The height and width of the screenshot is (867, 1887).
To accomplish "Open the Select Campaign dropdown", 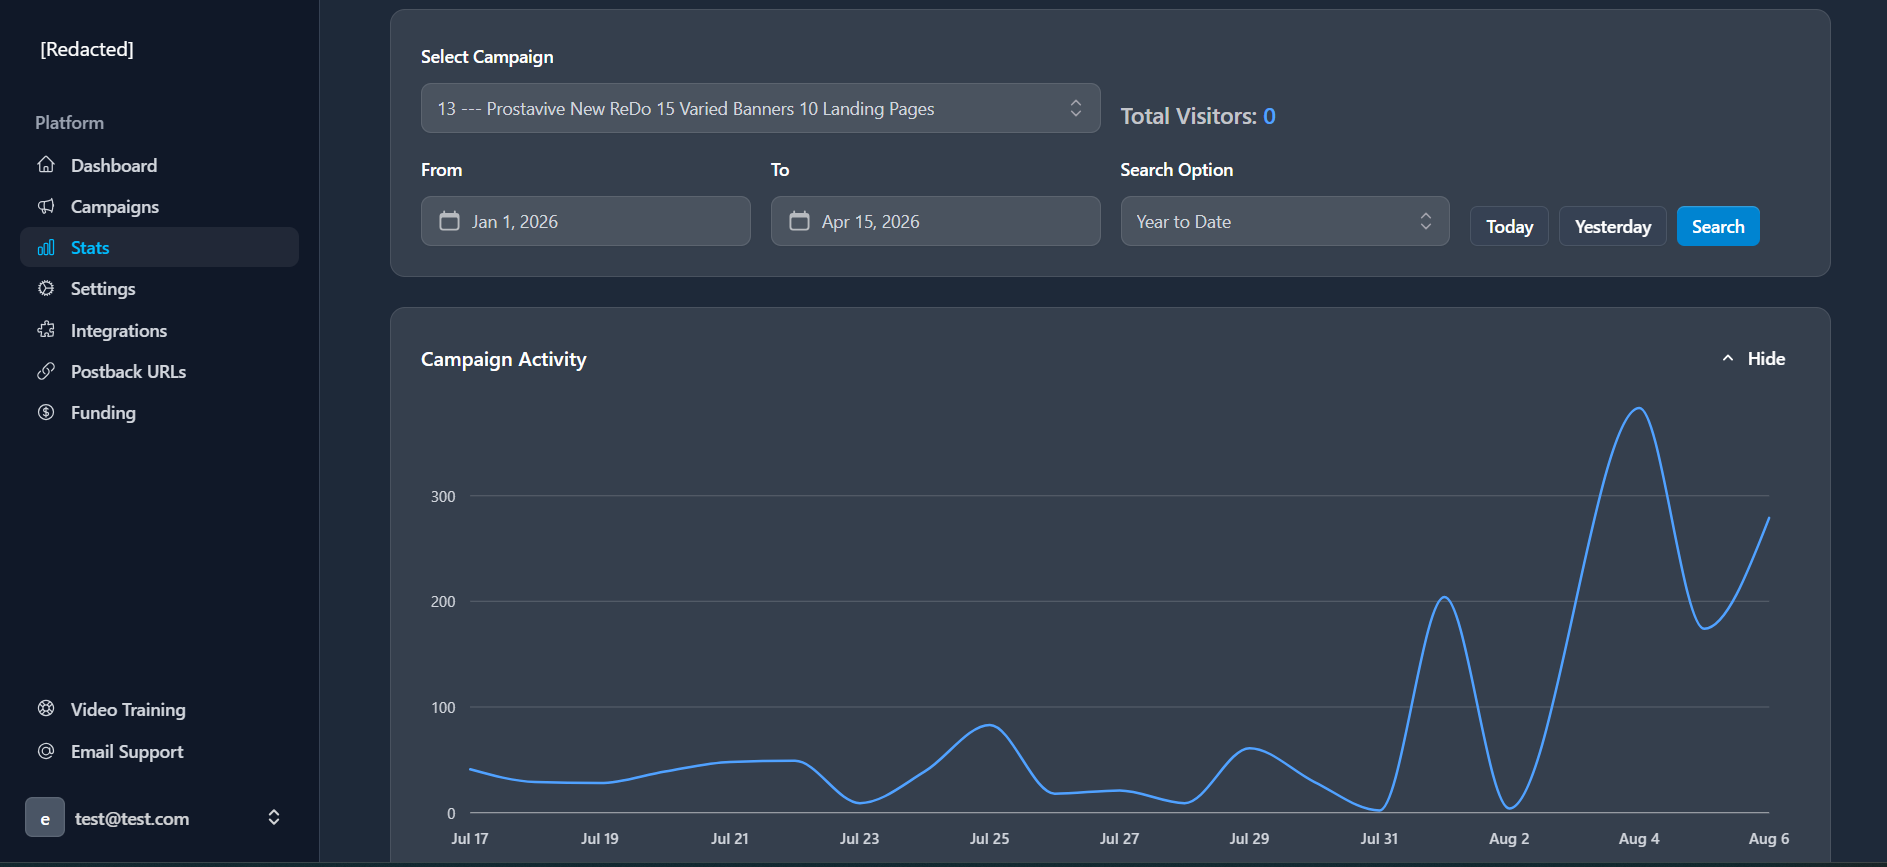I will [x=760, y=108].
